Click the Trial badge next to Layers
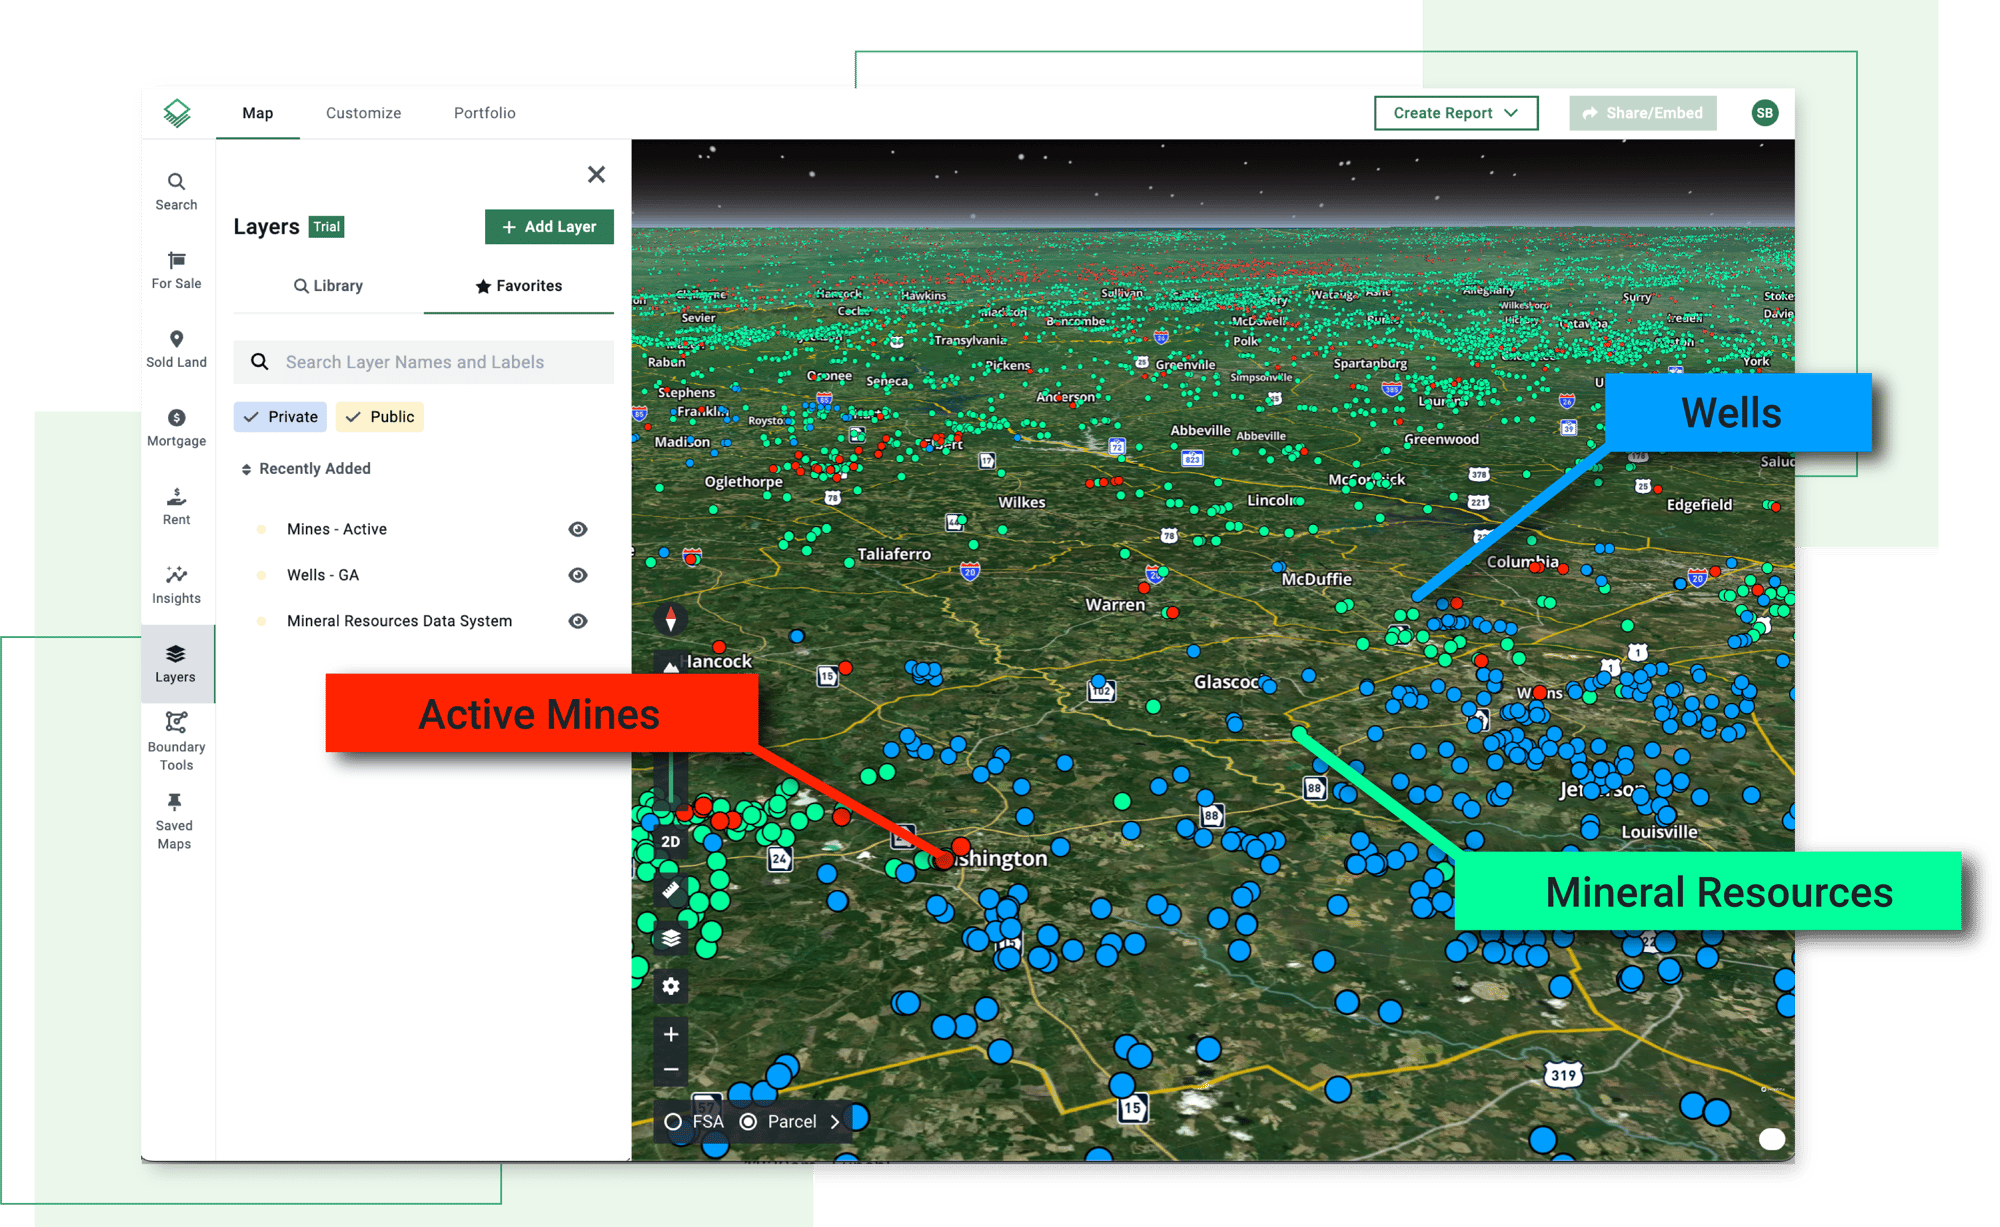The image size is (2000, 1227). 327,227
